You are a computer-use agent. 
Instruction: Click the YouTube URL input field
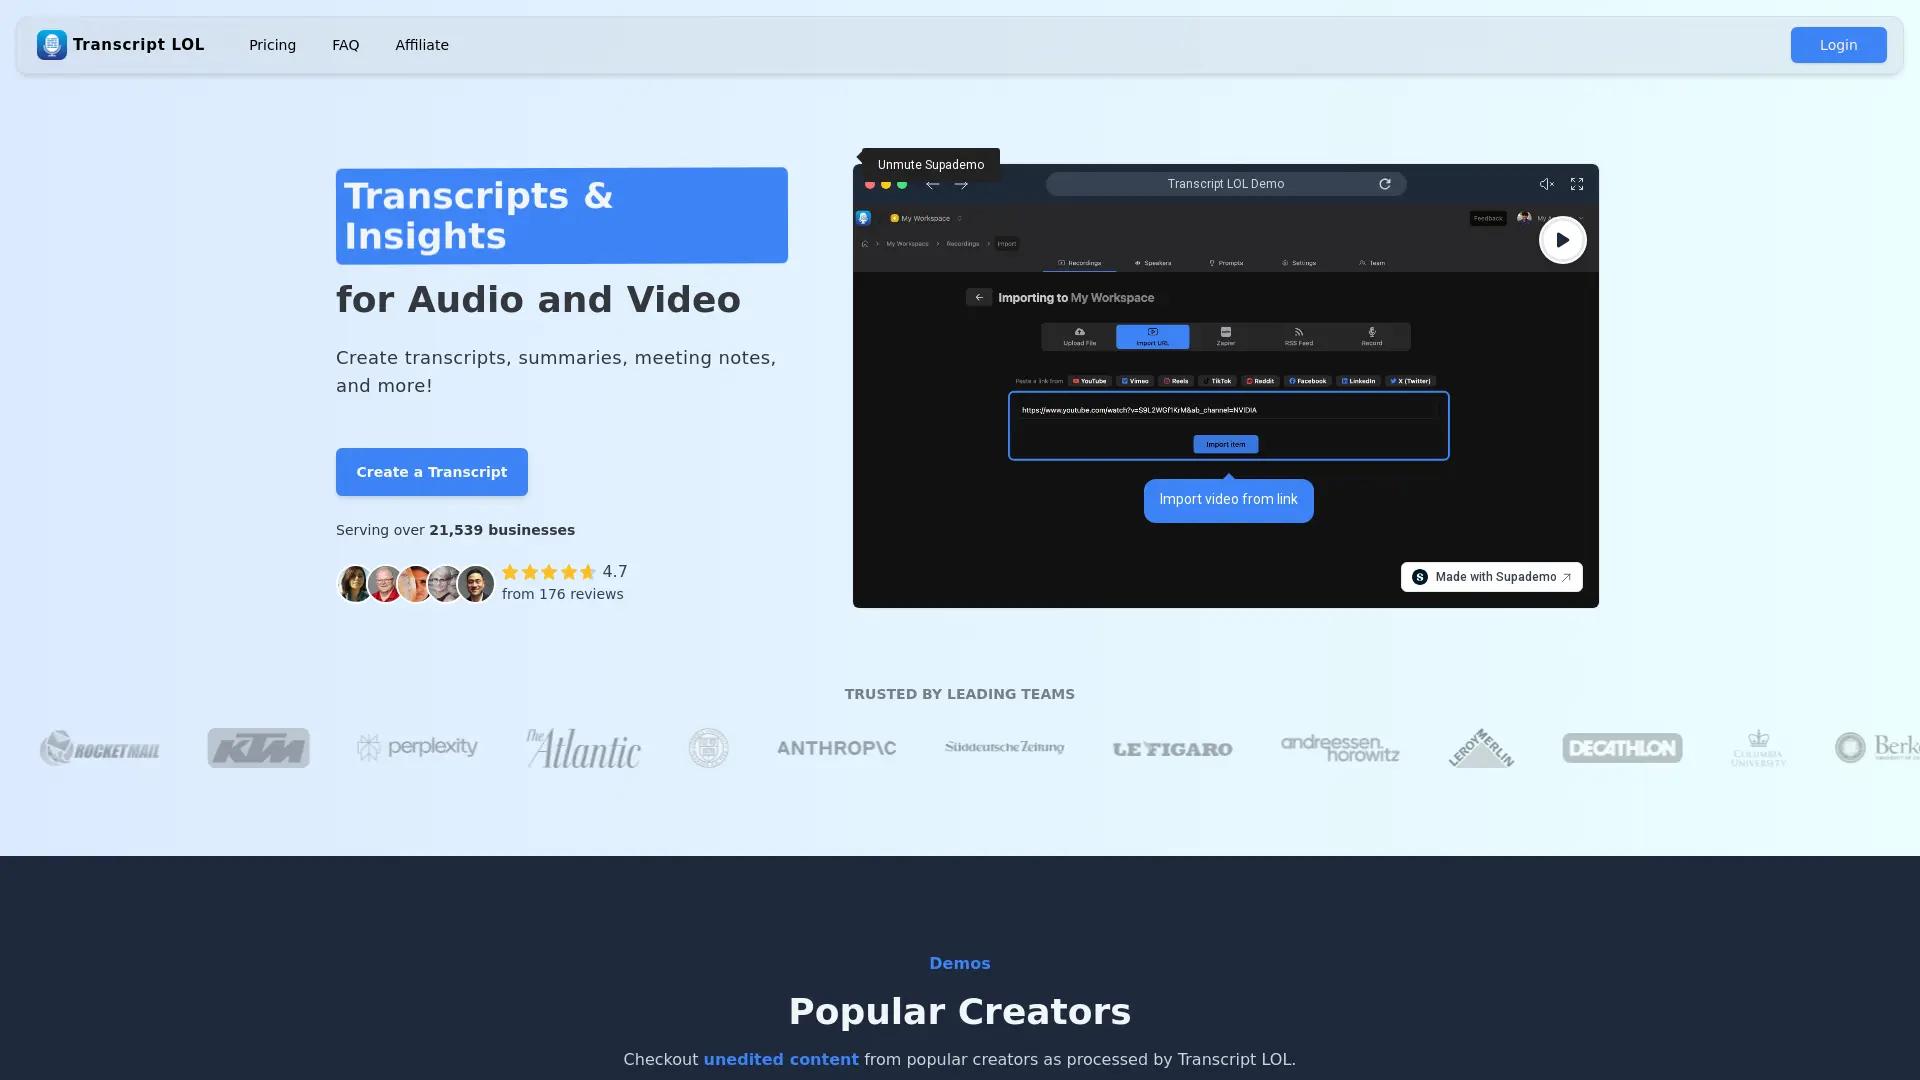[1228, 410]
